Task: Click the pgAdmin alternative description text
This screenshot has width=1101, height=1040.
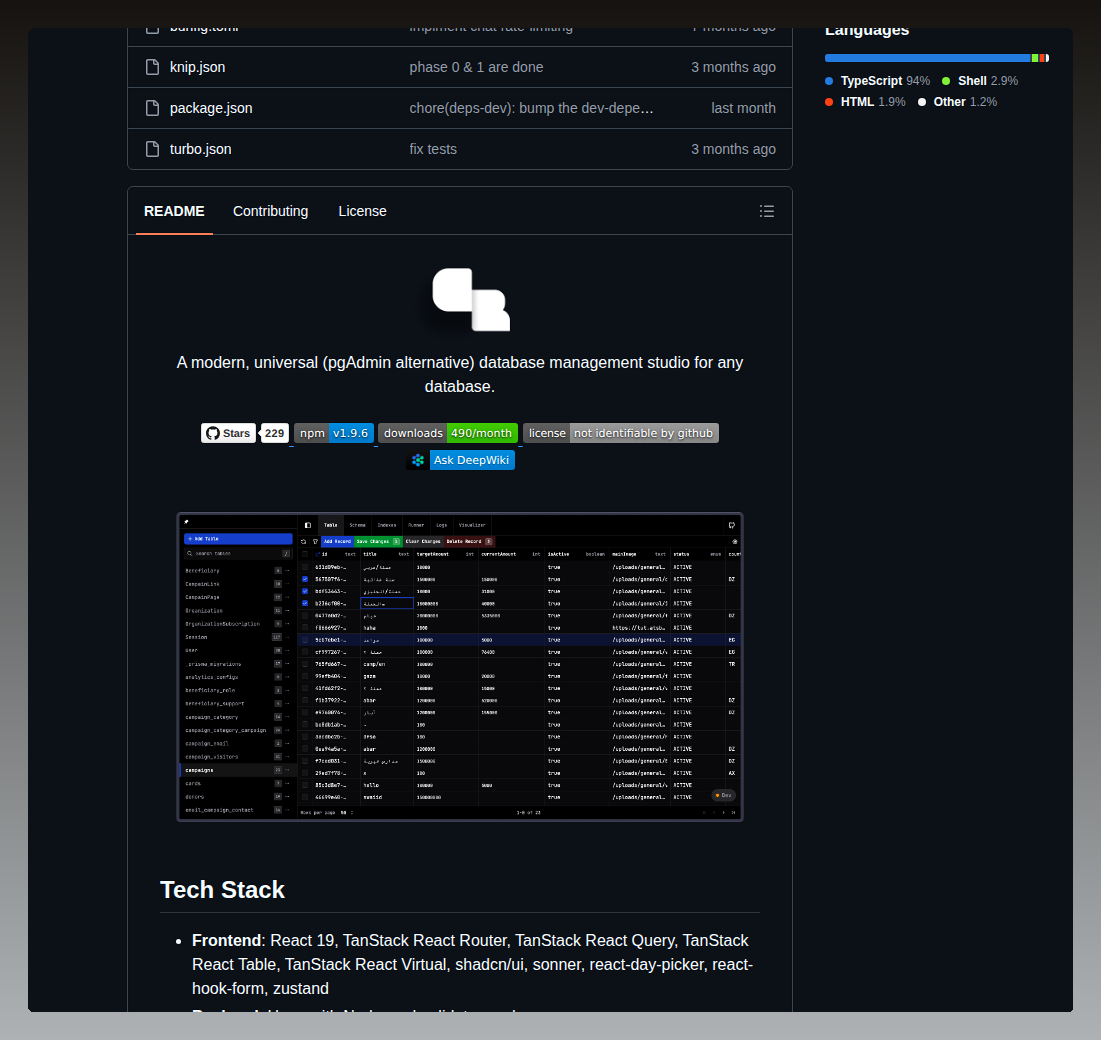Action: click(460, 374)
